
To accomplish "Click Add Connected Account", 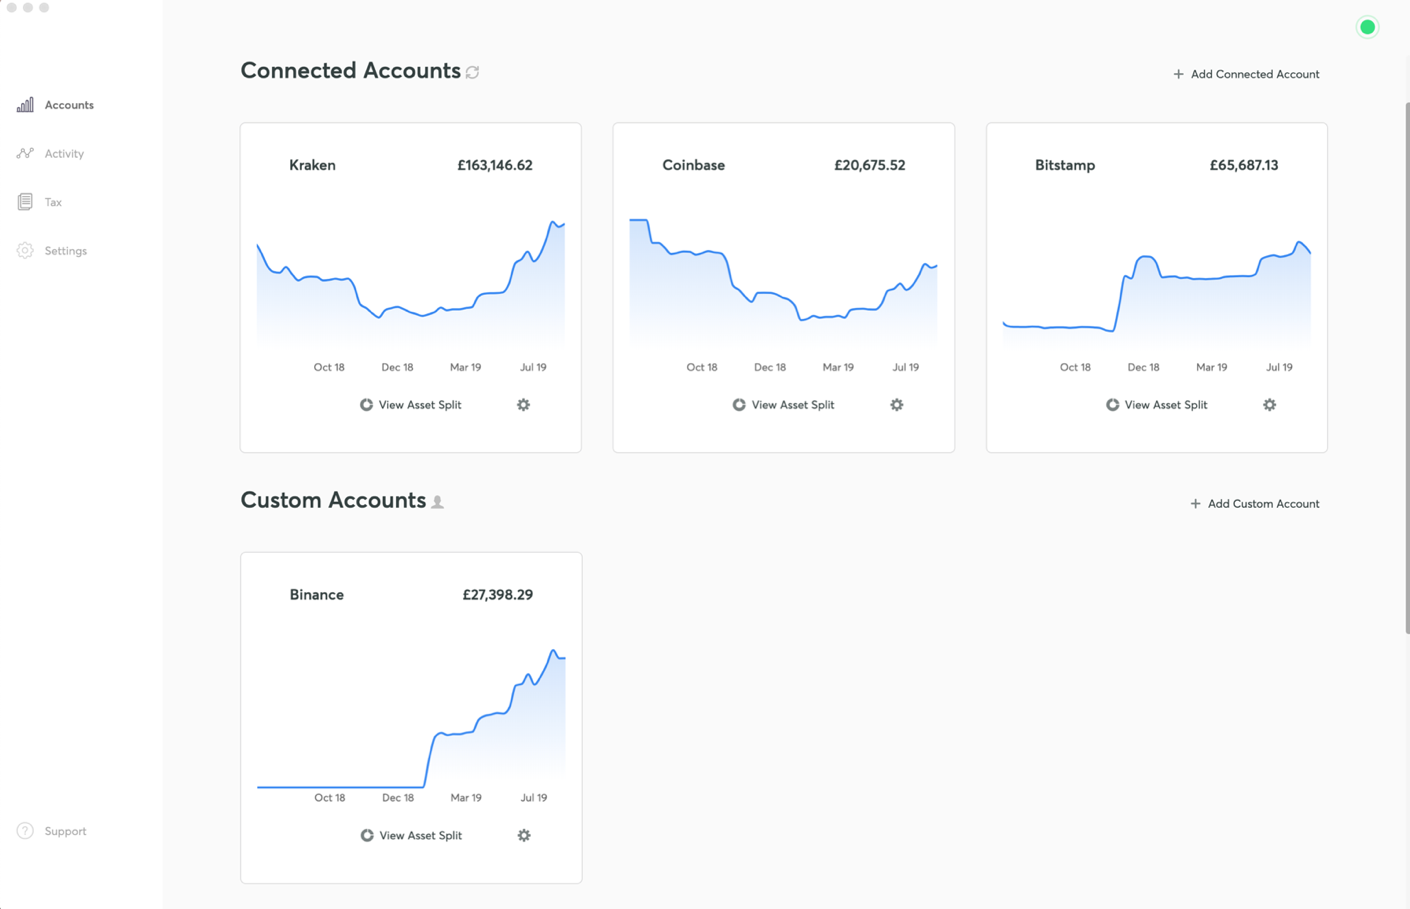I will [x=1246, y=74].
